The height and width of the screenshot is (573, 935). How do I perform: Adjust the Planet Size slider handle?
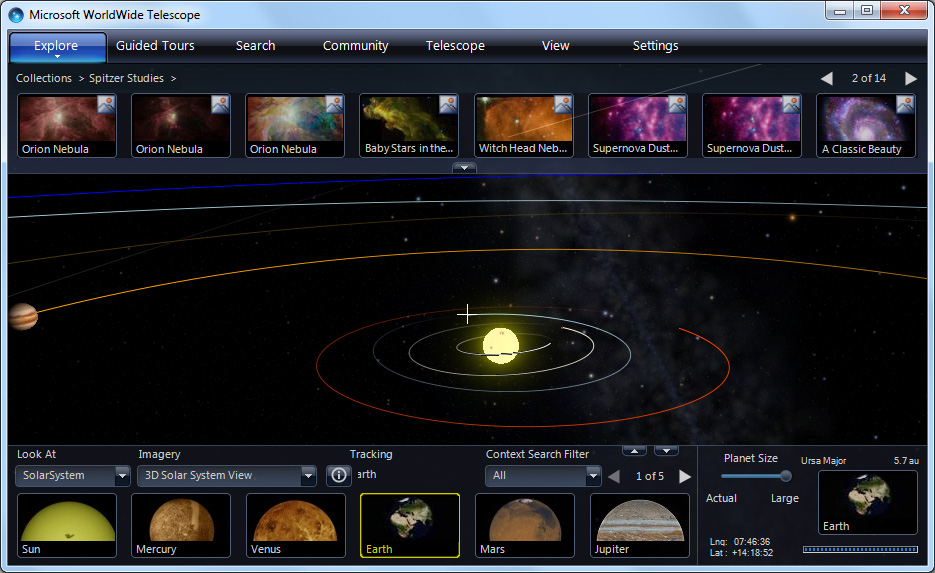[x=786, y=476]
